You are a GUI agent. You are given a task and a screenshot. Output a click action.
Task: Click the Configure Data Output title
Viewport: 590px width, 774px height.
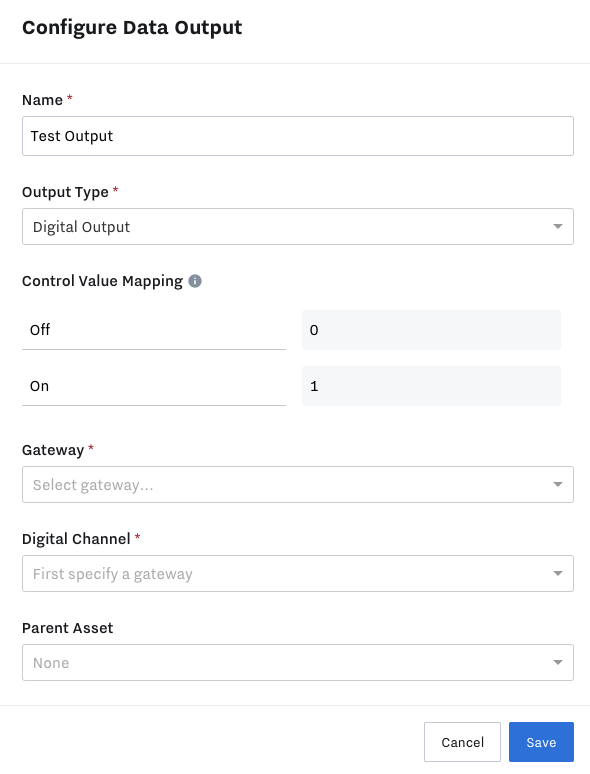tap(132, 28)
